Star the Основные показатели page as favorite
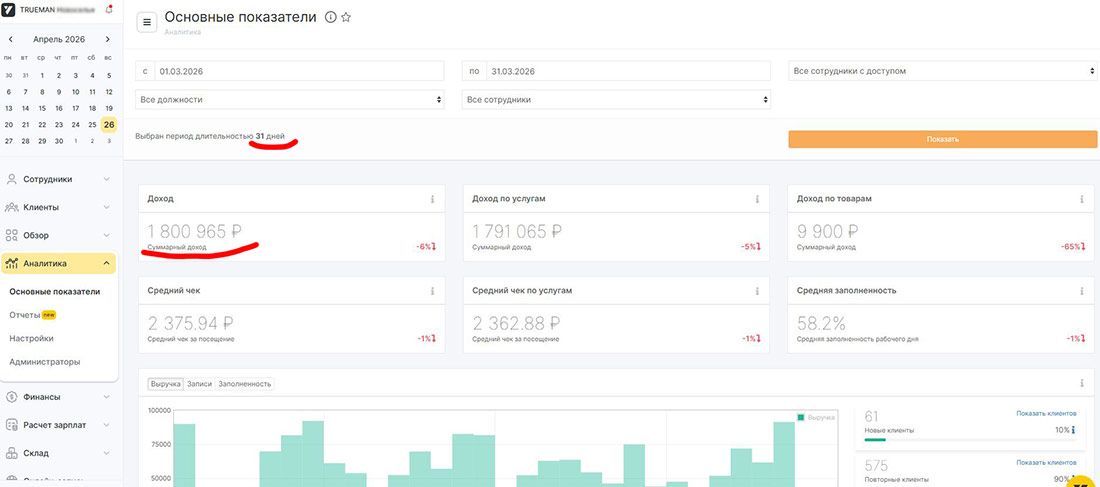Screen dimensions: 1100x487 (346, 18)
